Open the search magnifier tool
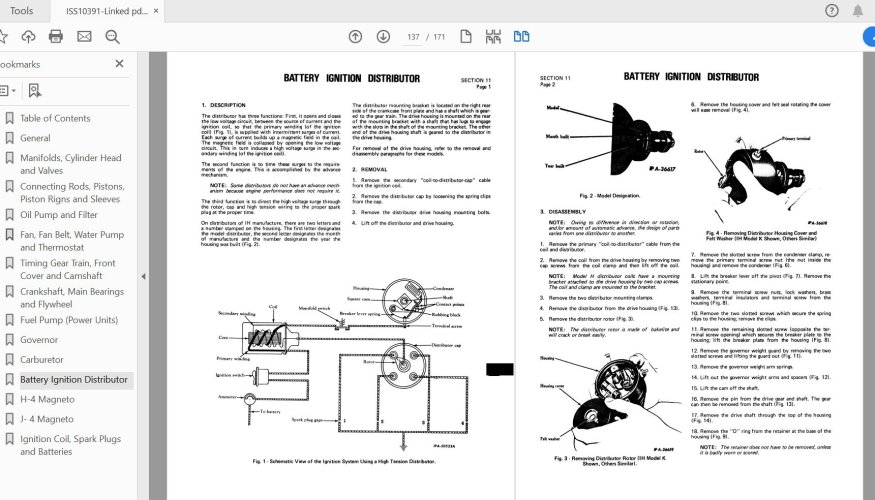Image resolution: width=875 pixels, height=500 pixels. click(x=112, y=37)
